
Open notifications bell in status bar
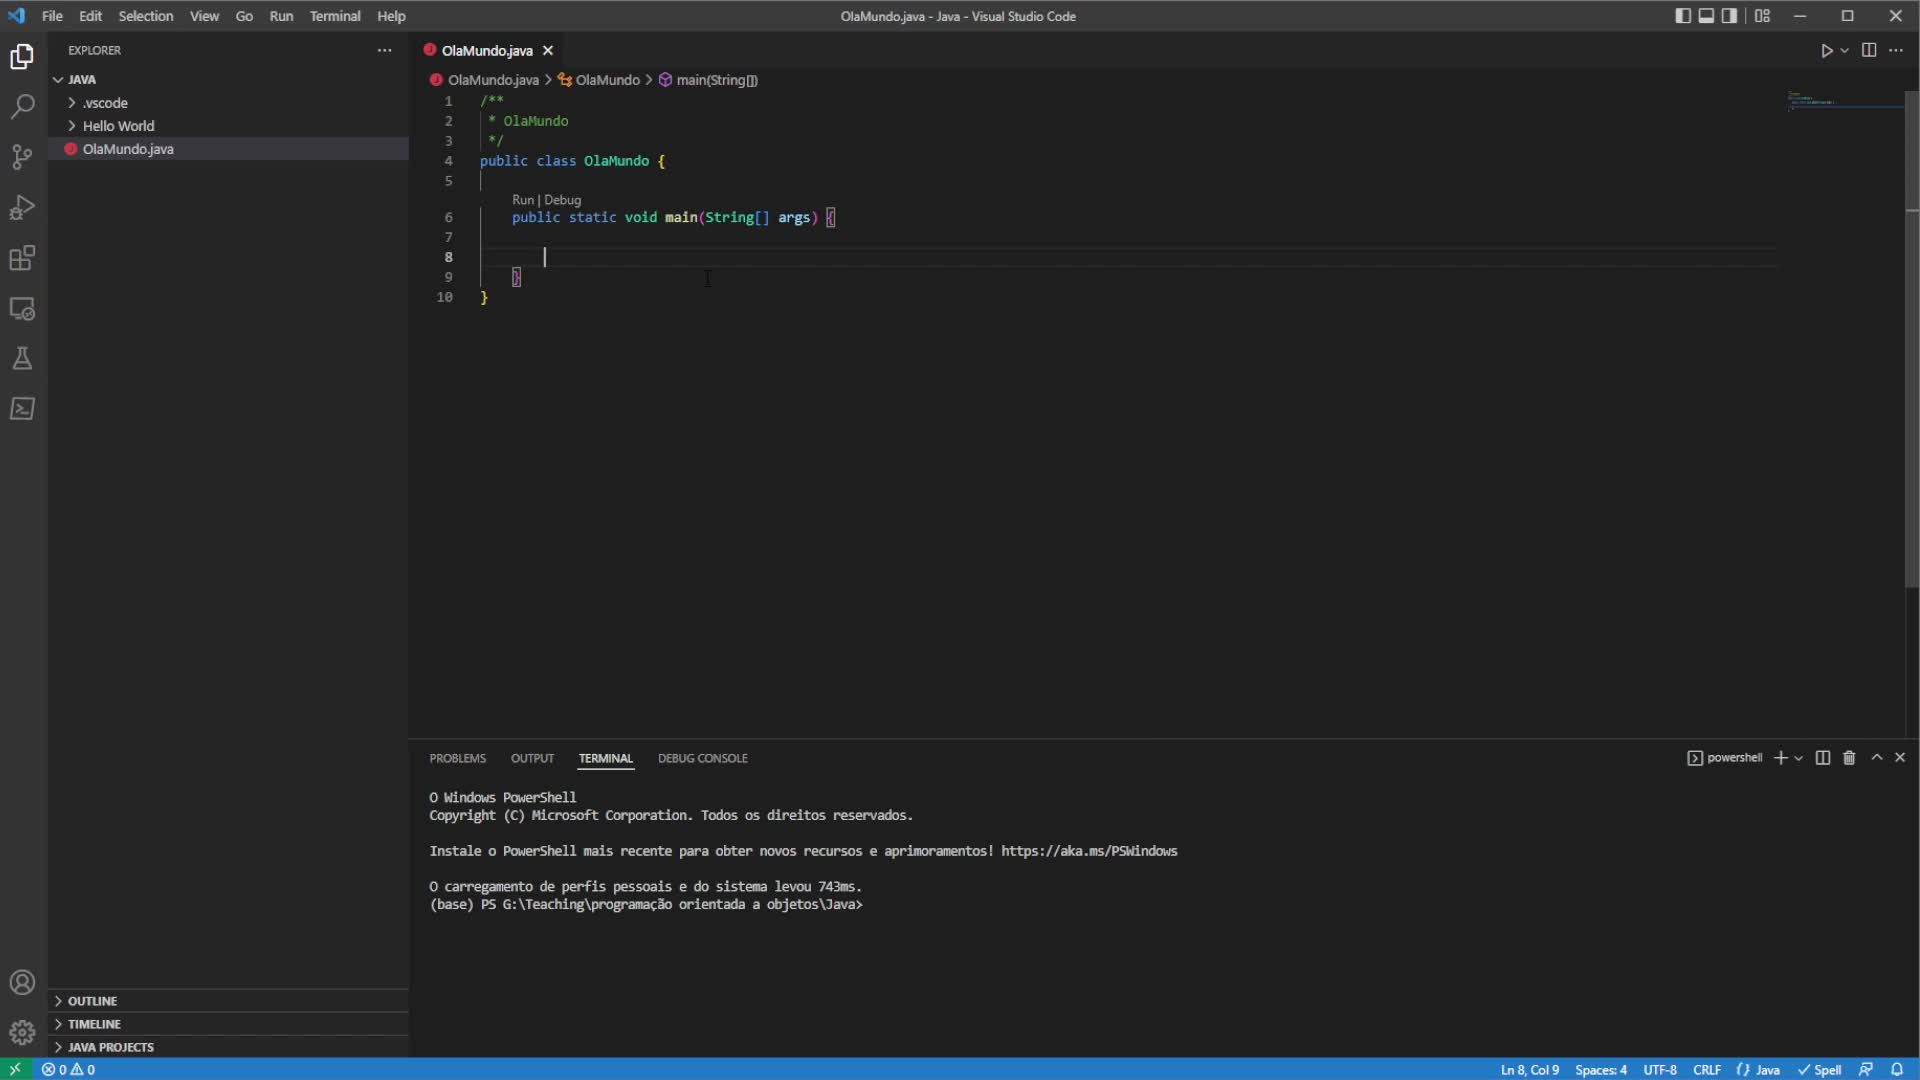pyautogui.click(x=1897, y=1069)
